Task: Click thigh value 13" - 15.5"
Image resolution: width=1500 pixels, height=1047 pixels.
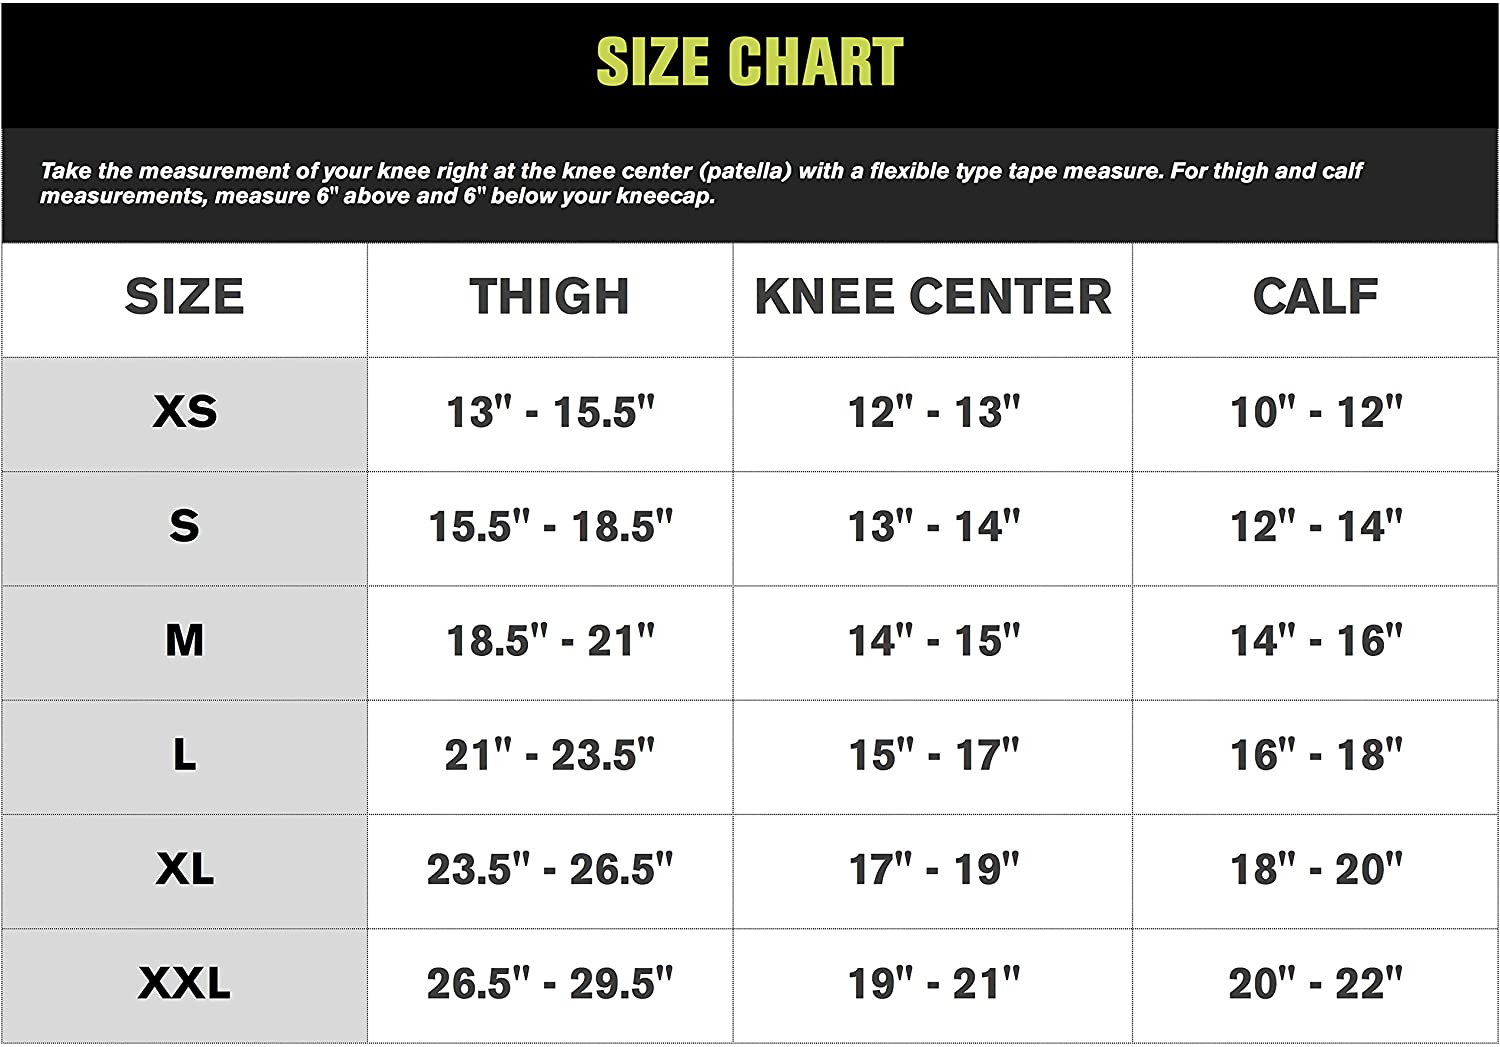Action: (x=550, y=412)
